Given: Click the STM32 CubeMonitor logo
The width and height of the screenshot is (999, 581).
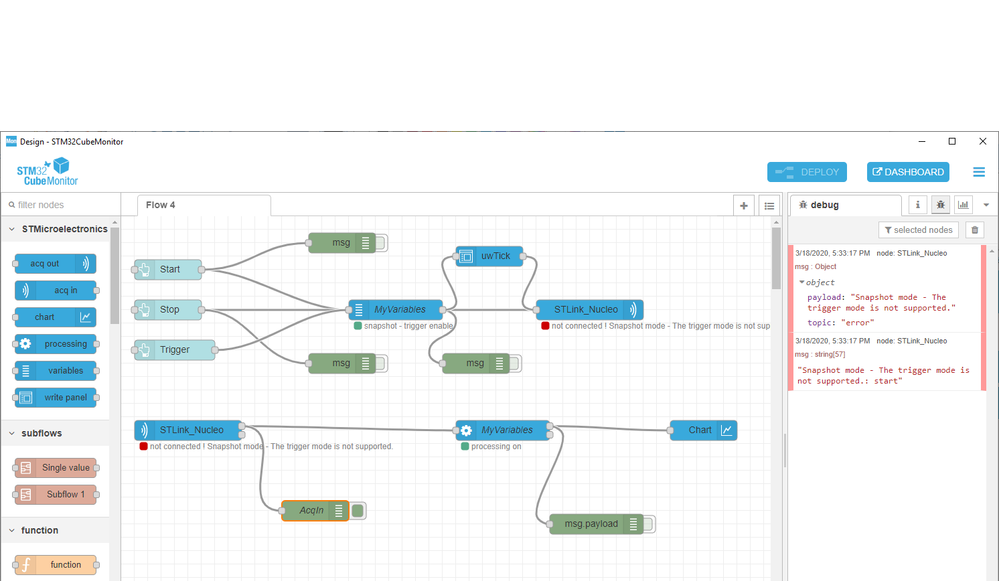Looking at the screenshot, I should [47, 173].
